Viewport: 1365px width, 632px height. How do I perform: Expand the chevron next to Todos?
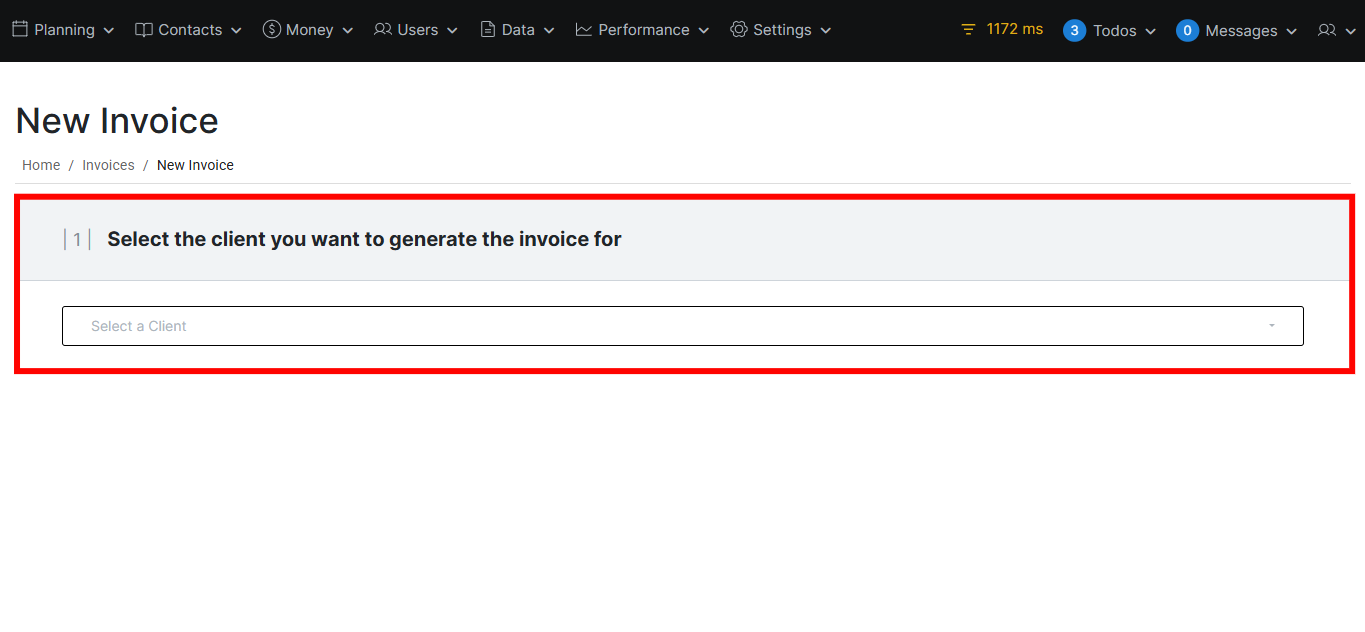tap(1150, 32)
